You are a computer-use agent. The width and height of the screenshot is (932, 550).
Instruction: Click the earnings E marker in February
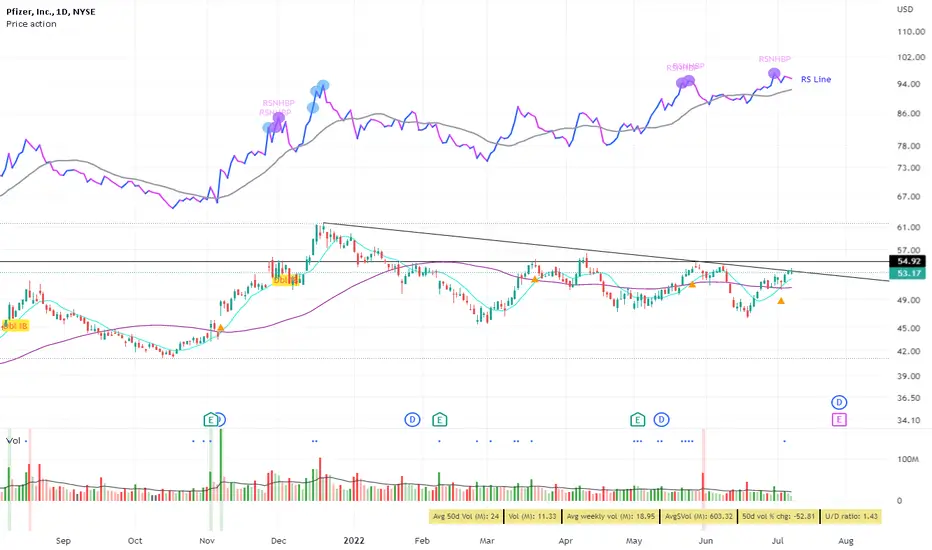[x=439, y=420]
